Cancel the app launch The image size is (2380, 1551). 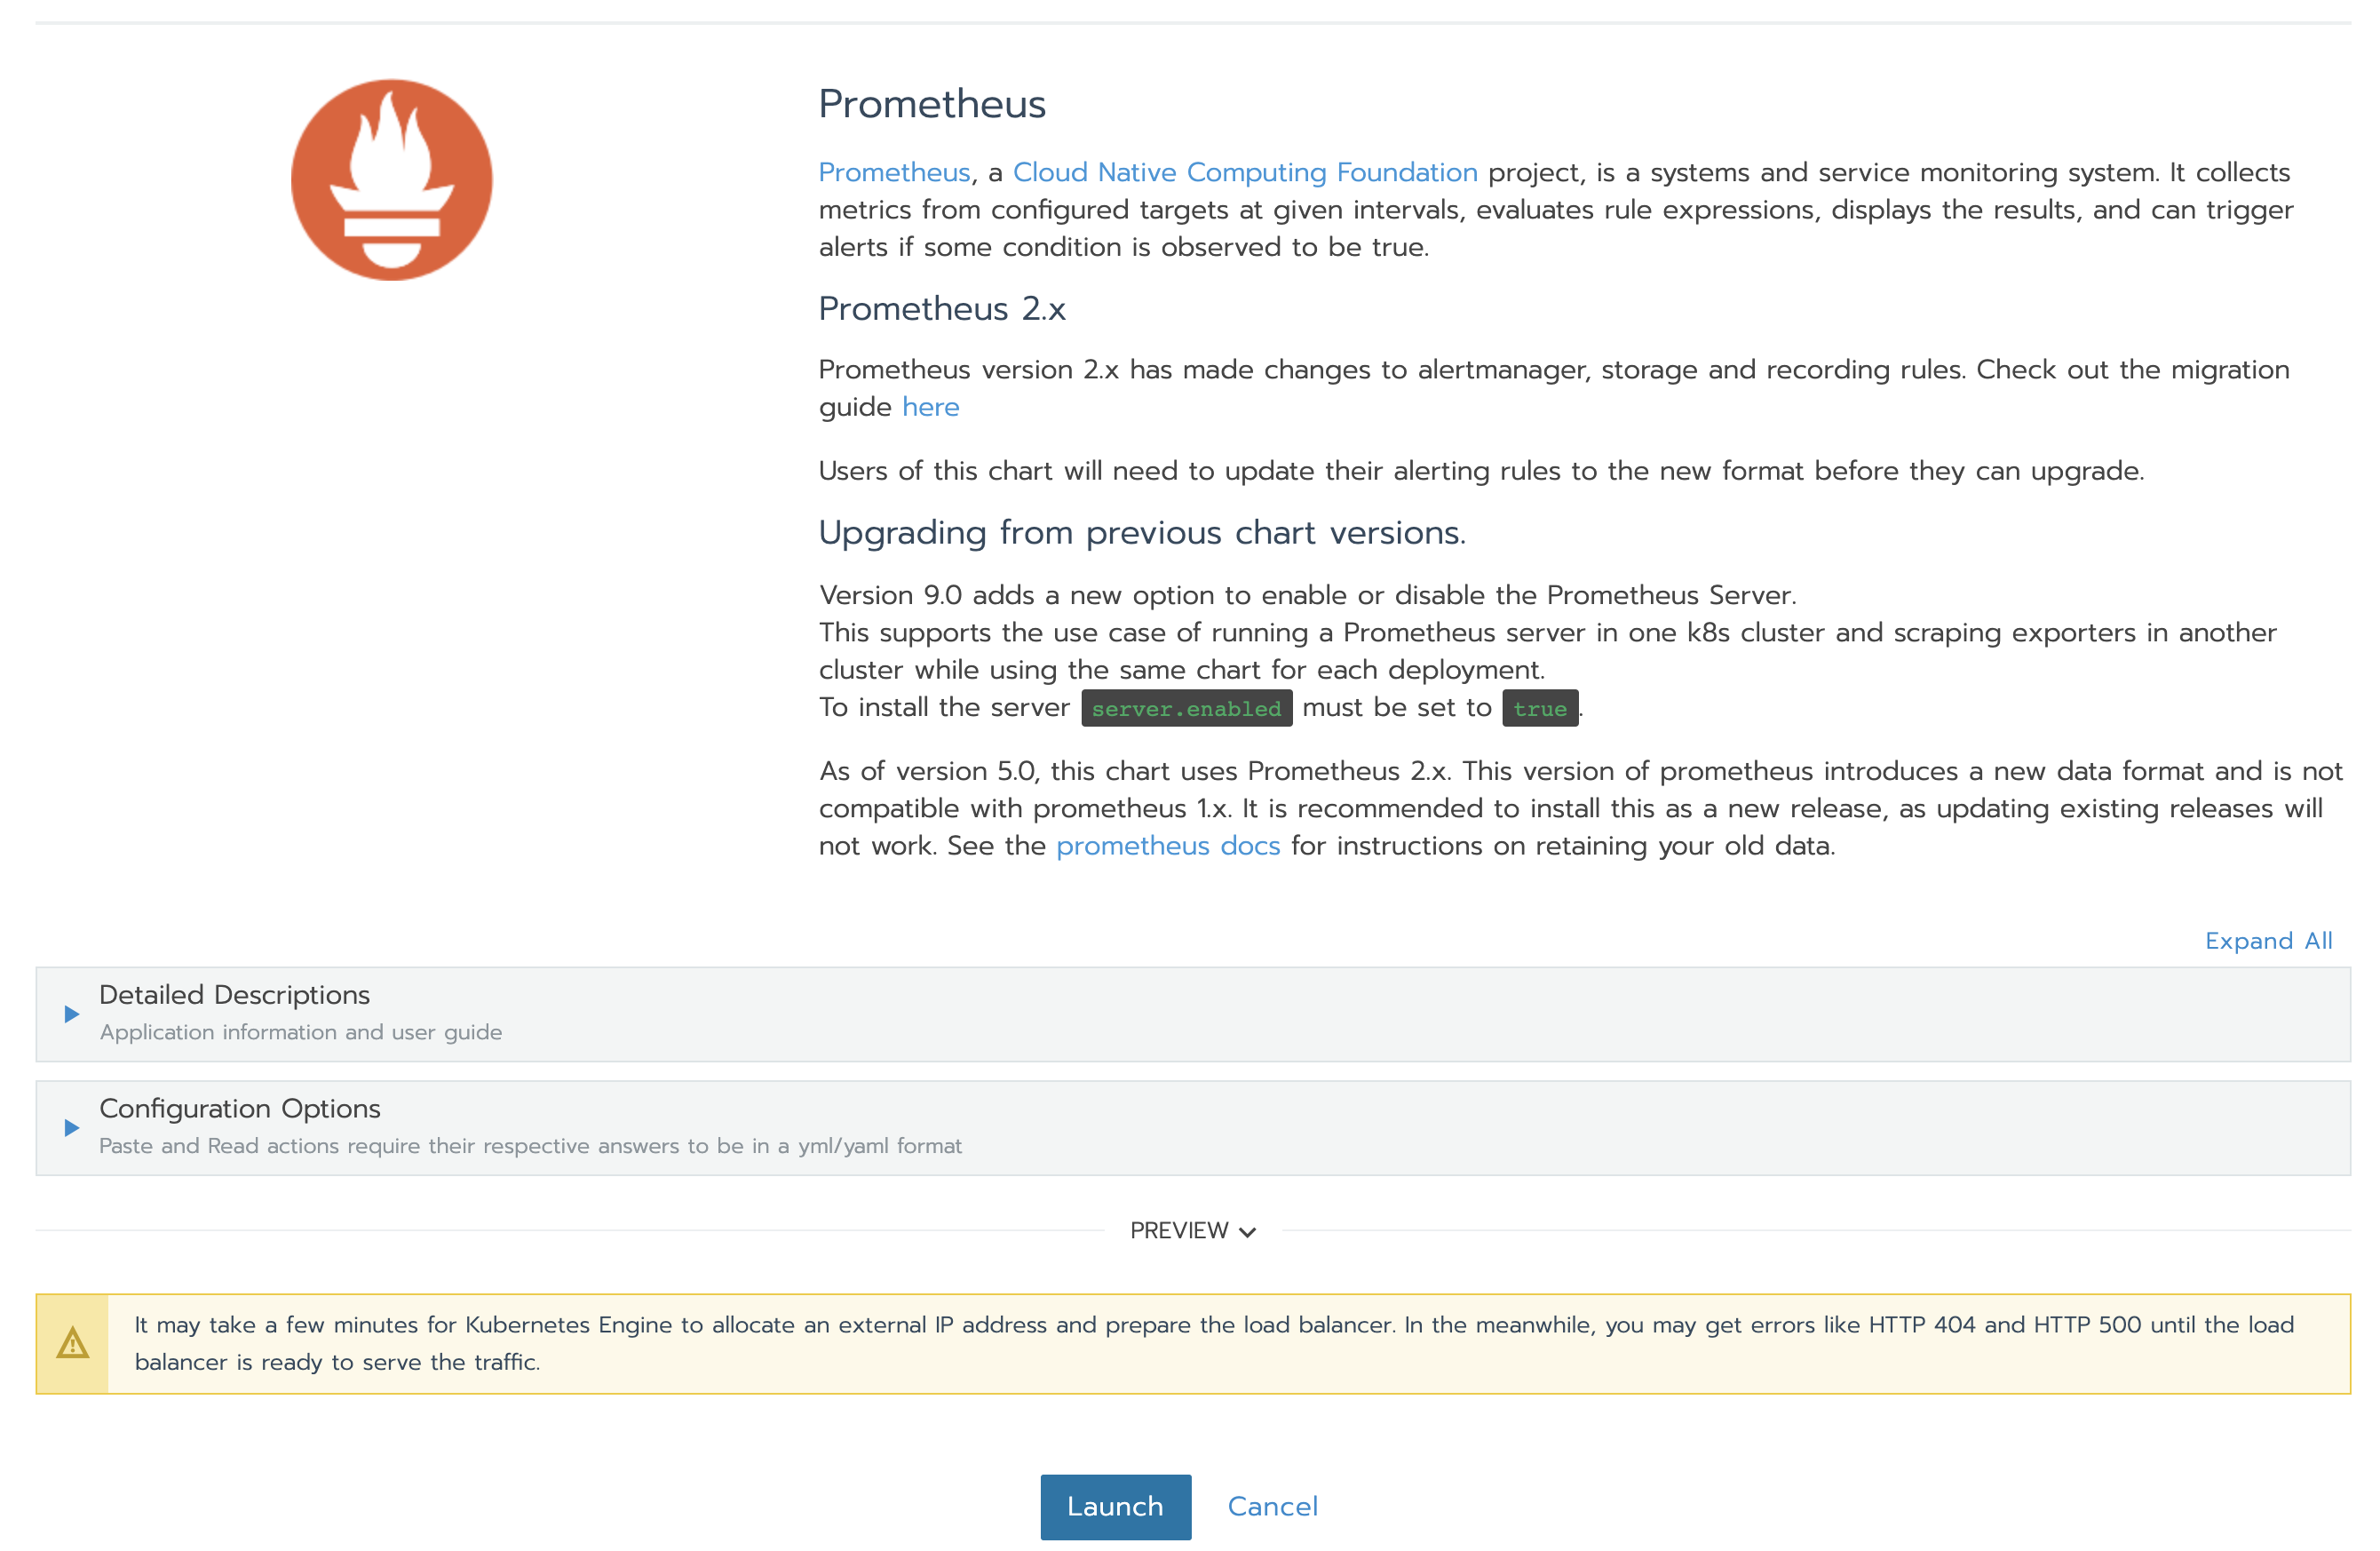click(x=1272, y=1506)
